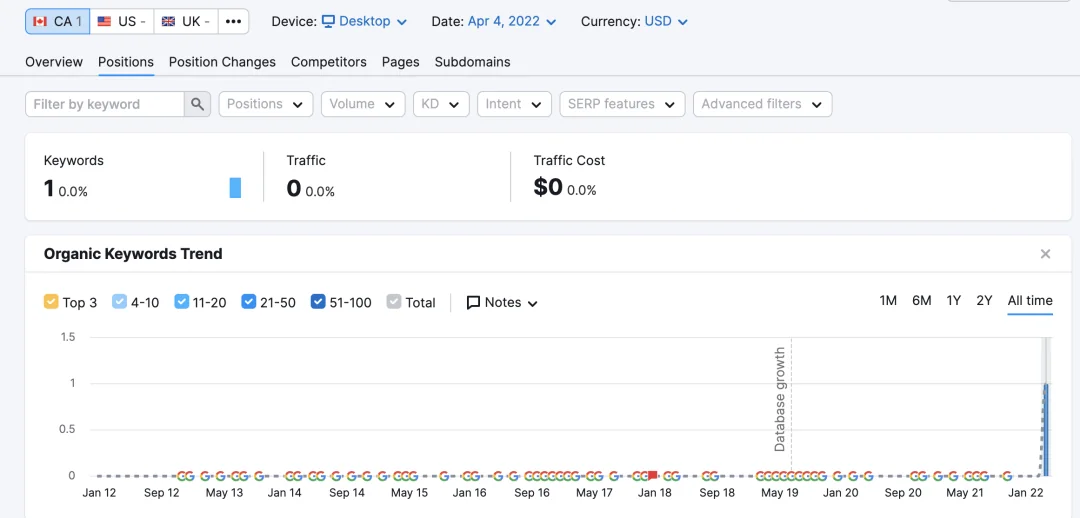Click the keyword search magnifier icon
The height and width of the screenshot is (518, 1080).
197,104
